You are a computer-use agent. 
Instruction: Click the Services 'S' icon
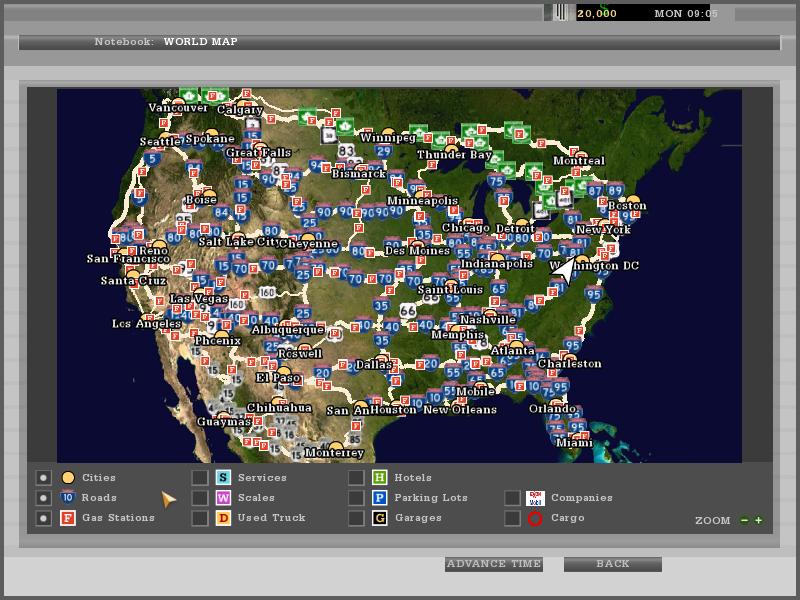click(x=223, y=478)
